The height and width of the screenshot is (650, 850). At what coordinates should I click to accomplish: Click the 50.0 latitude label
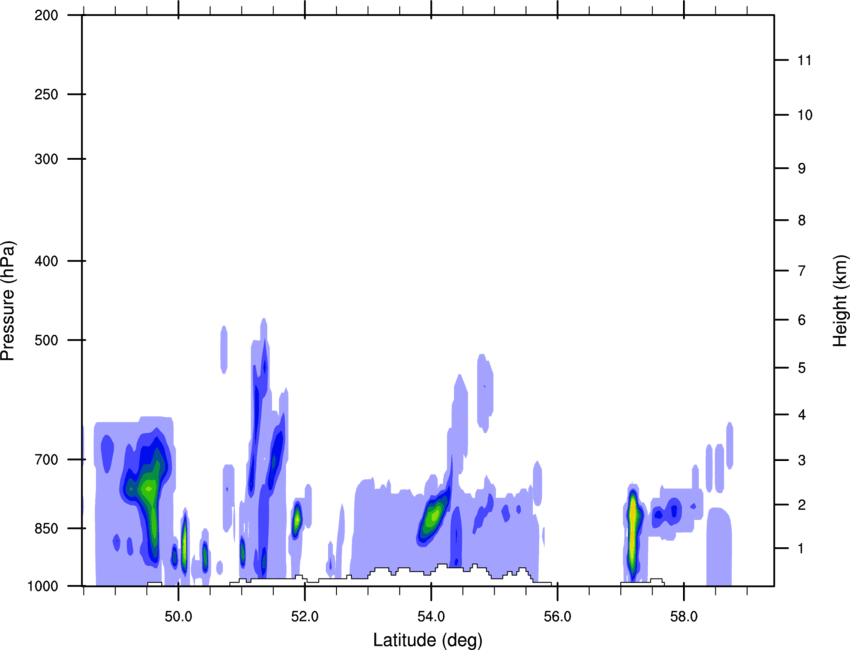(178, 617)
